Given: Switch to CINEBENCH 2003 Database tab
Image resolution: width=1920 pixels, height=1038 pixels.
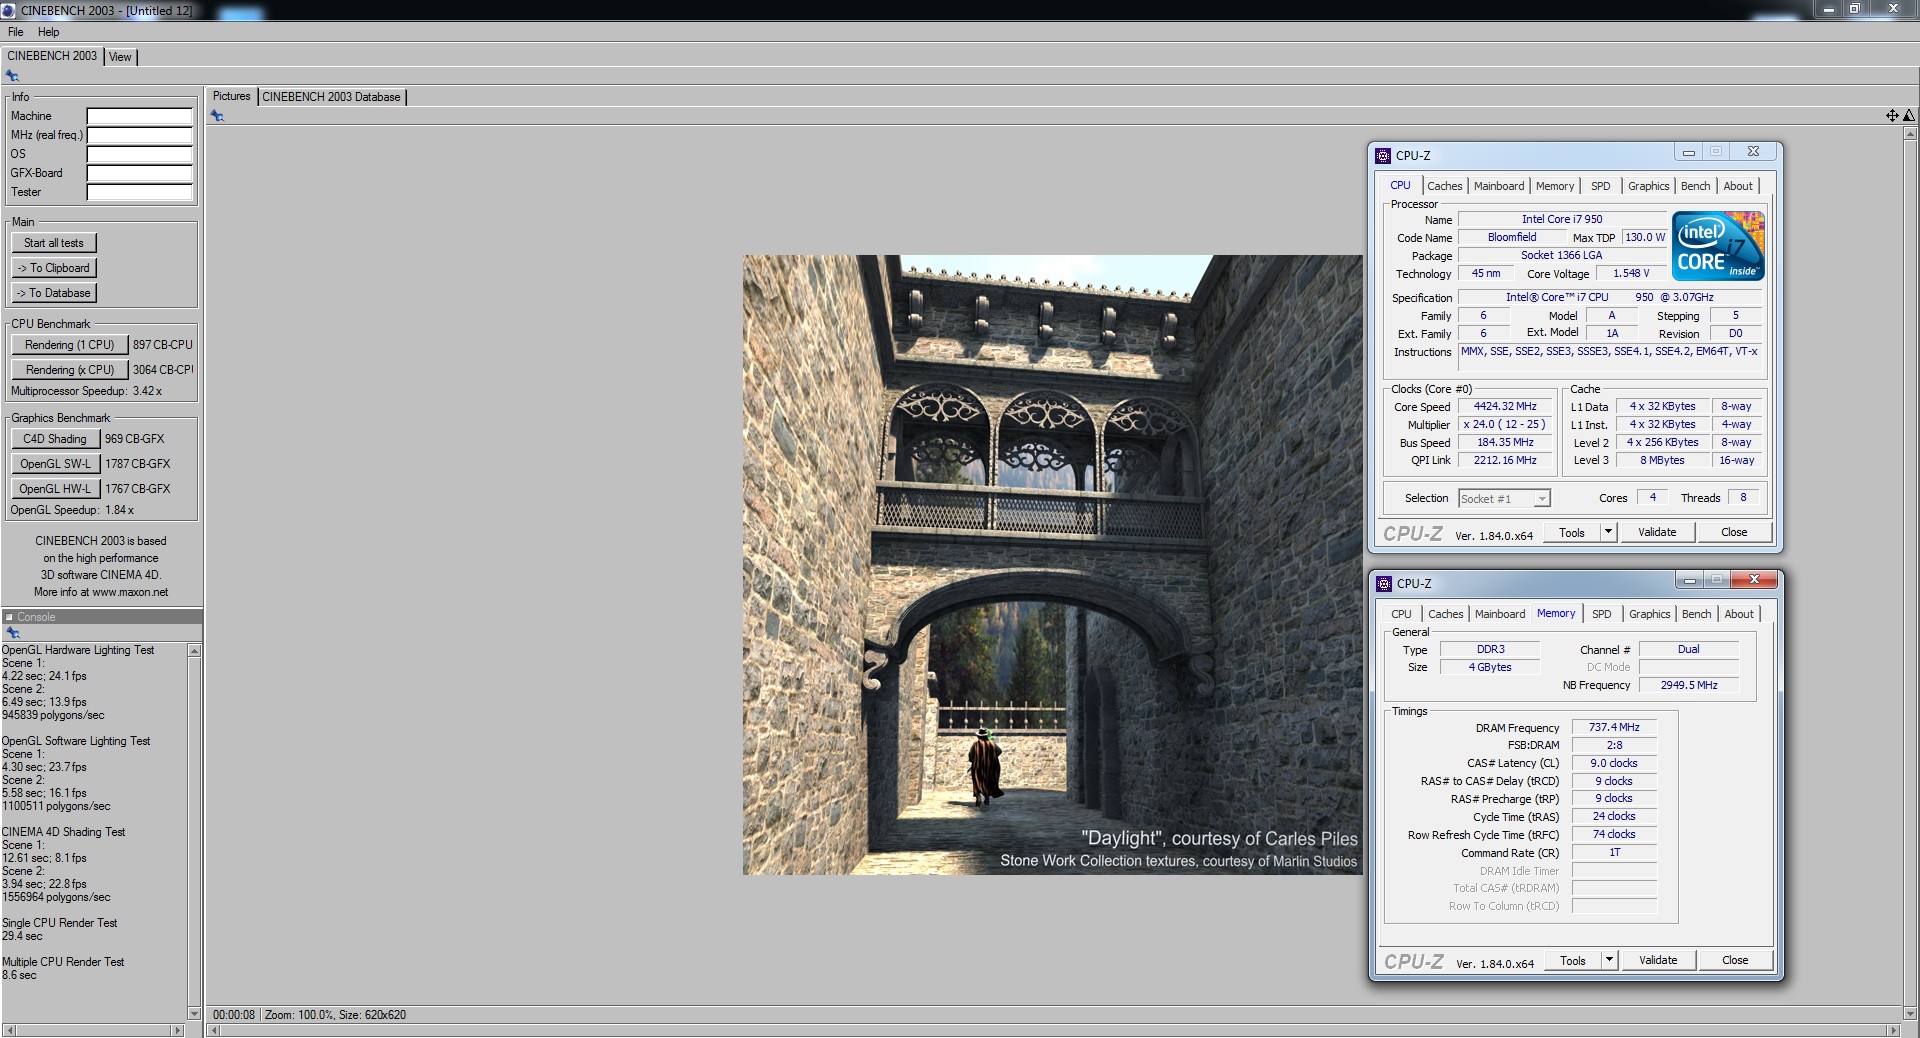Looking at the screenshot, I should point(331,97).
